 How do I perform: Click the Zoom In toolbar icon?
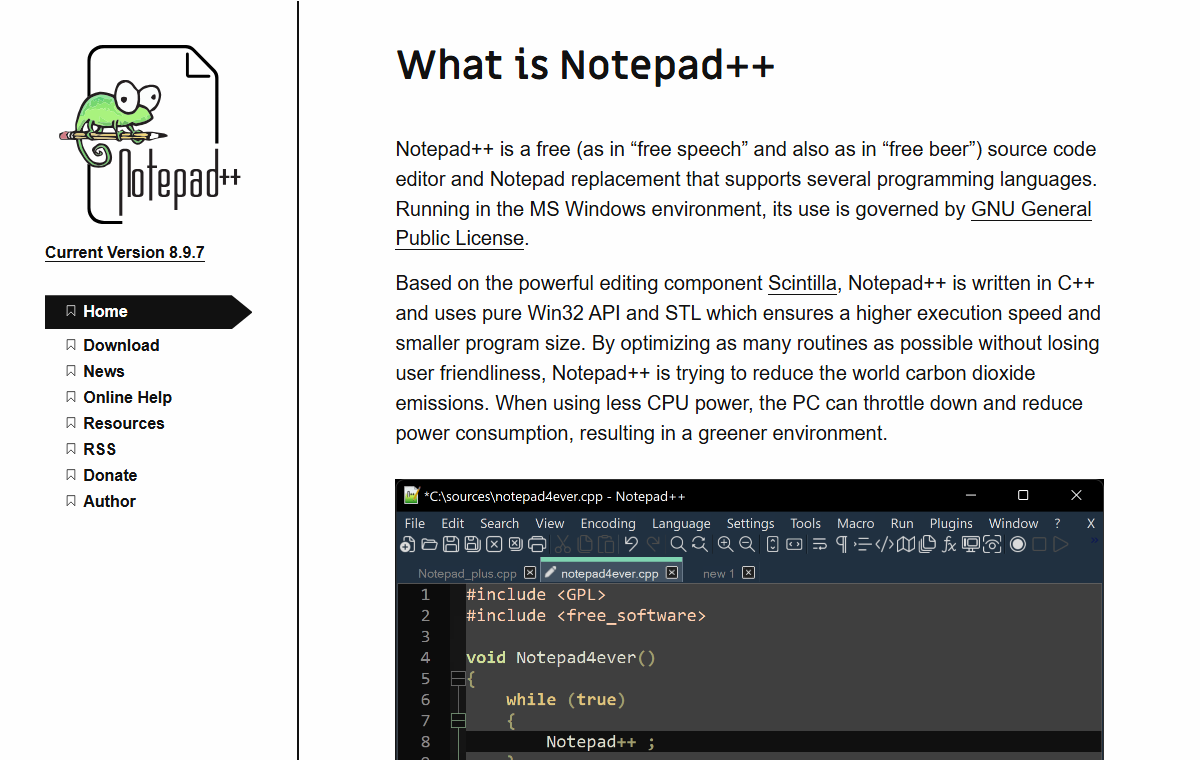(725, 544)
